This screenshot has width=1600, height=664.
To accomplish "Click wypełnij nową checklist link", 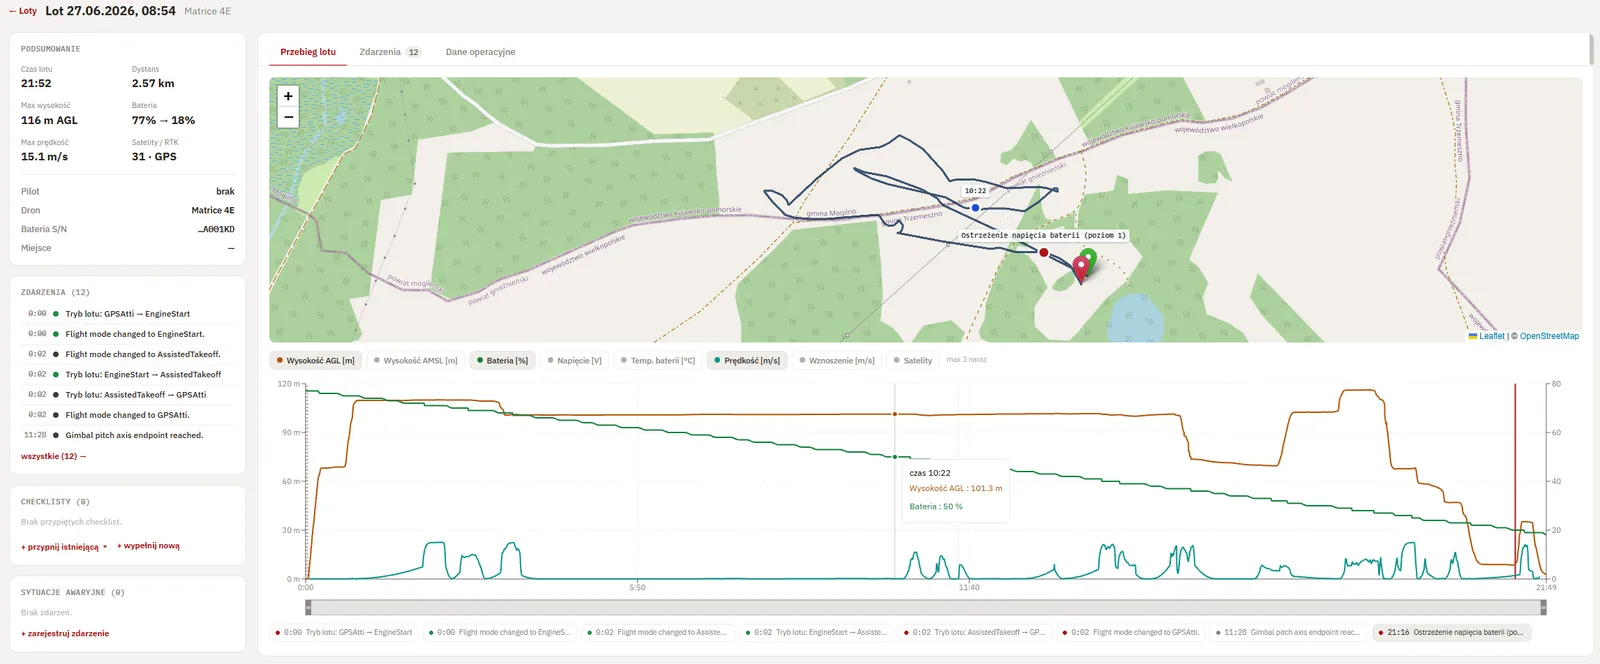I will (148, 546).
